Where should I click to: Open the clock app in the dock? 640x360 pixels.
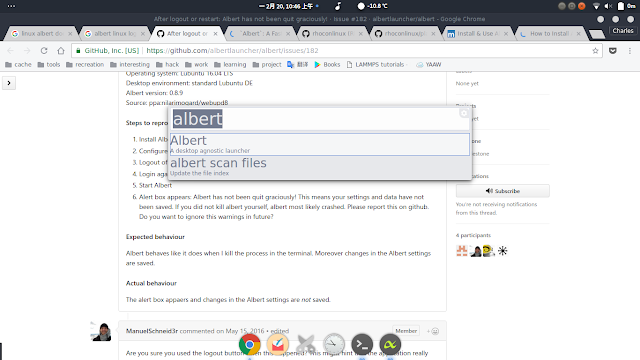point(334,344)
